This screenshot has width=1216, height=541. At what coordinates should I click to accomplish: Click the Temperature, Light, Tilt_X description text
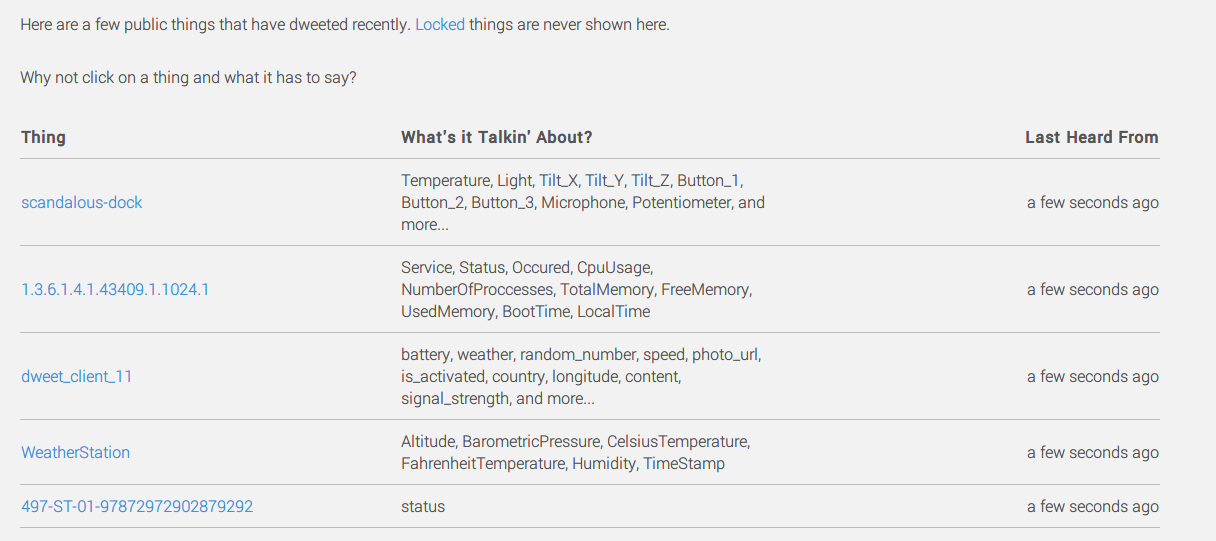coord(582,202)
